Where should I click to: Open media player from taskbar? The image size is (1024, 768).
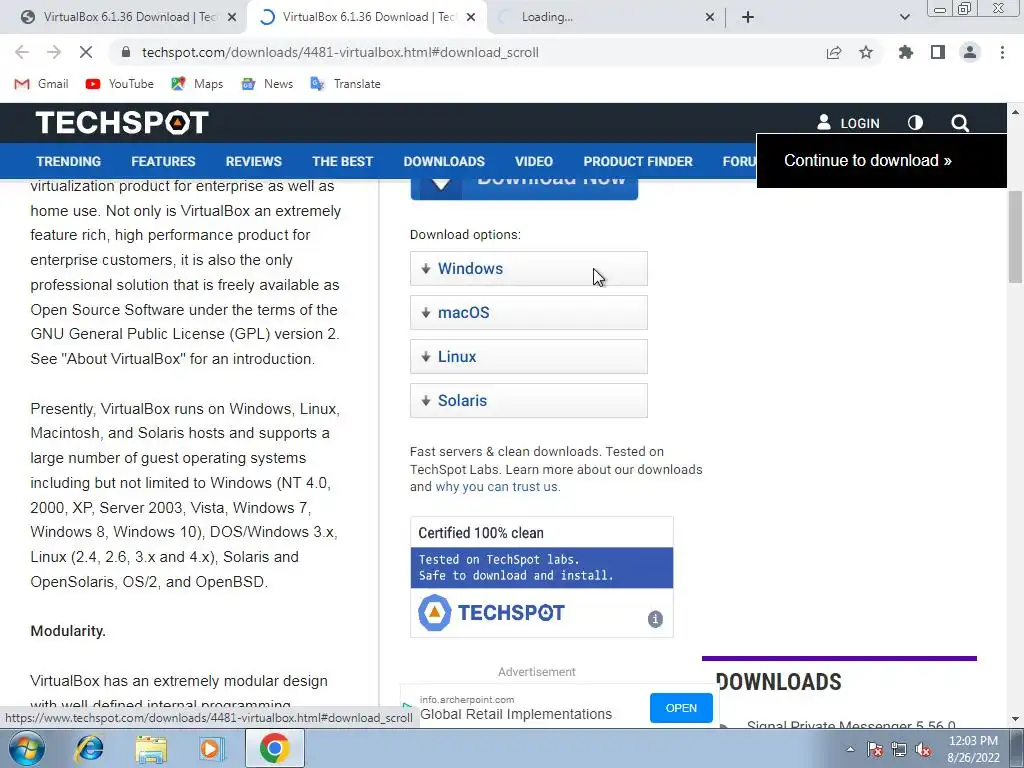tap(212, 748)
